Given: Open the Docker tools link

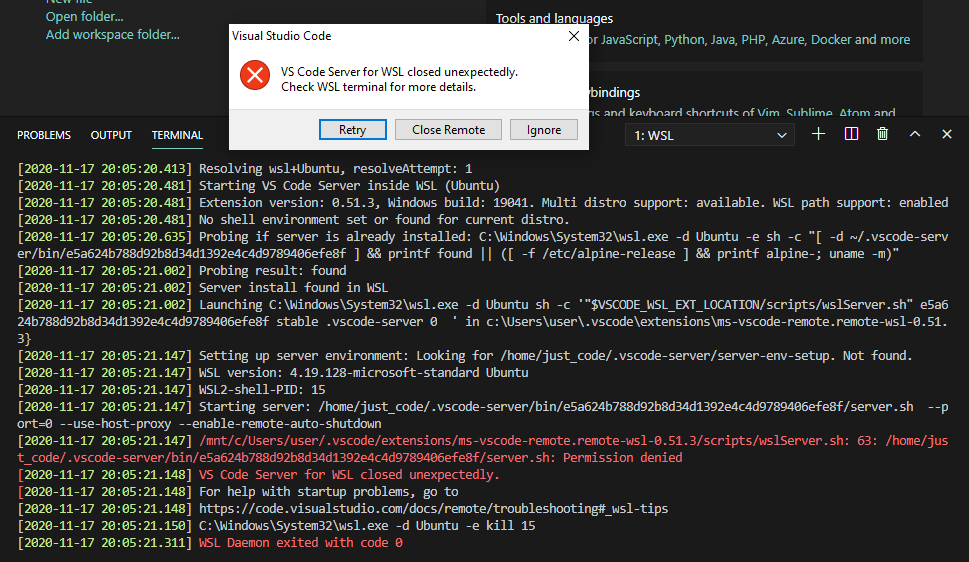Looking at the screenshot, I should point(831,40).
